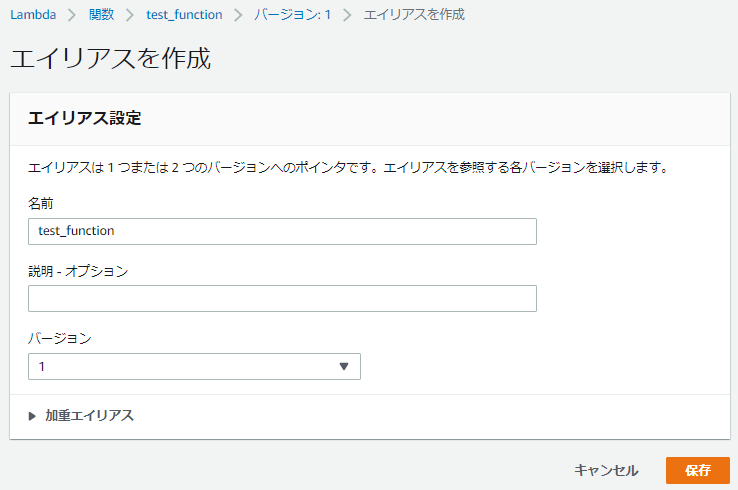Click the chevron right after test_function breadcrumb

[238, 15]
